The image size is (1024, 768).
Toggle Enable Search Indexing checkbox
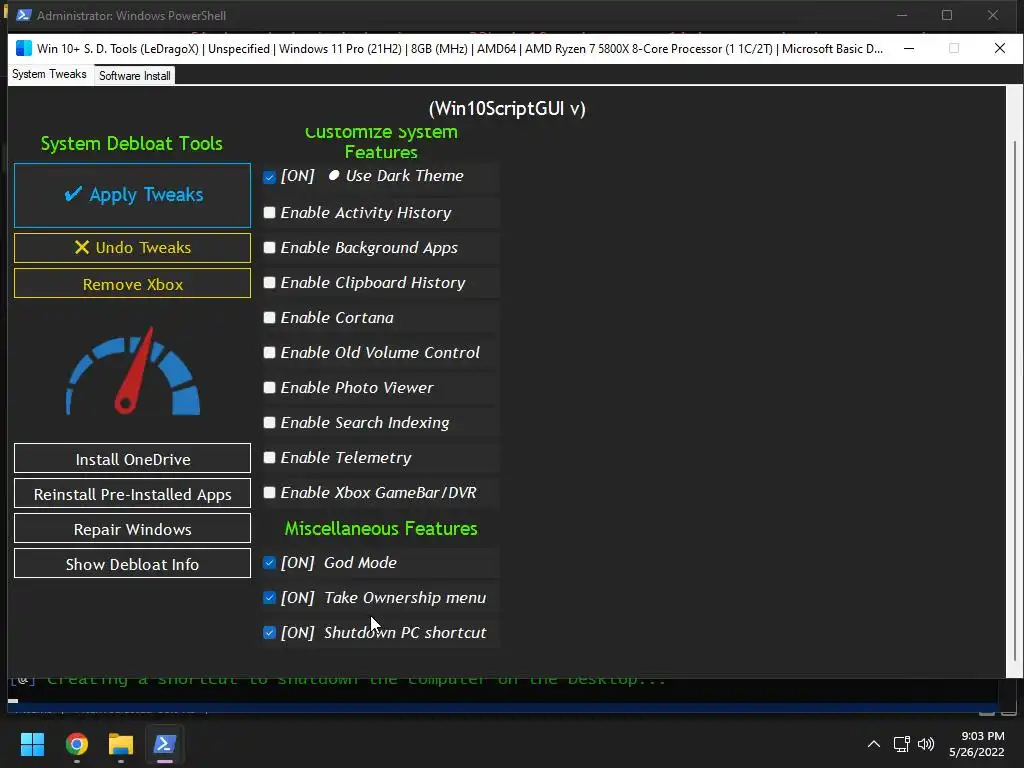(269, 423)
